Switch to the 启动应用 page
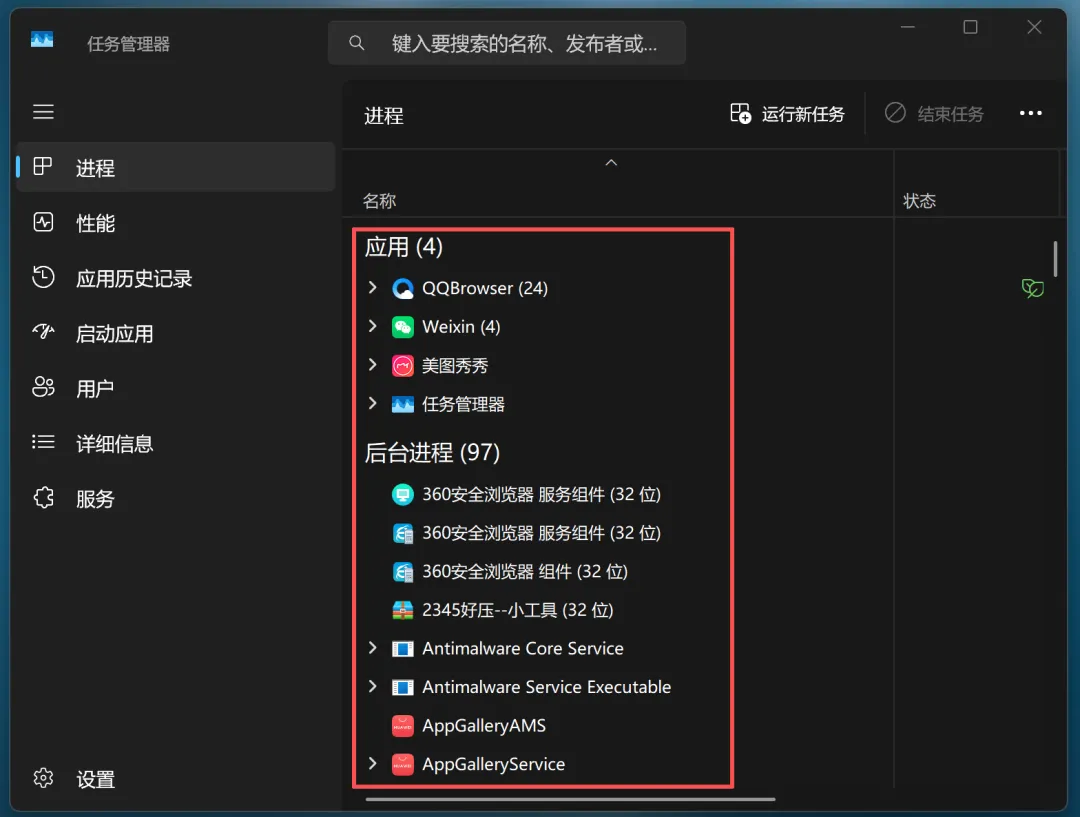Screen dimensions: 1080x817 (x=176, y=333)
